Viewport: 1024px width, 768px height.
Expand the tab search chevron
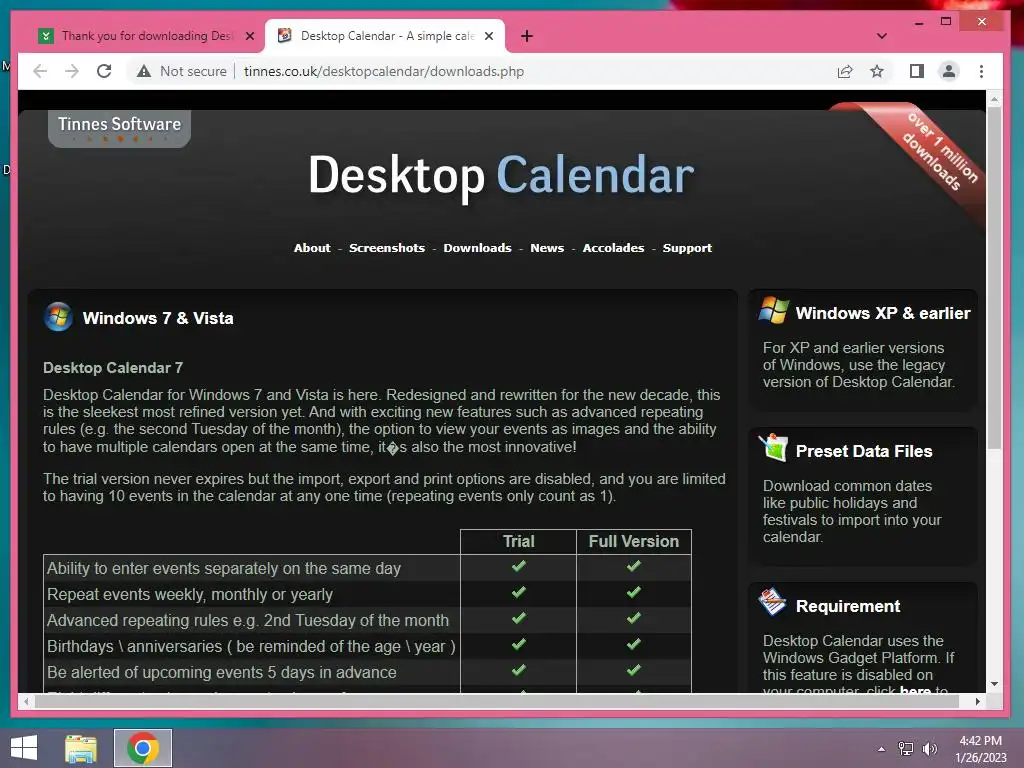882,36
